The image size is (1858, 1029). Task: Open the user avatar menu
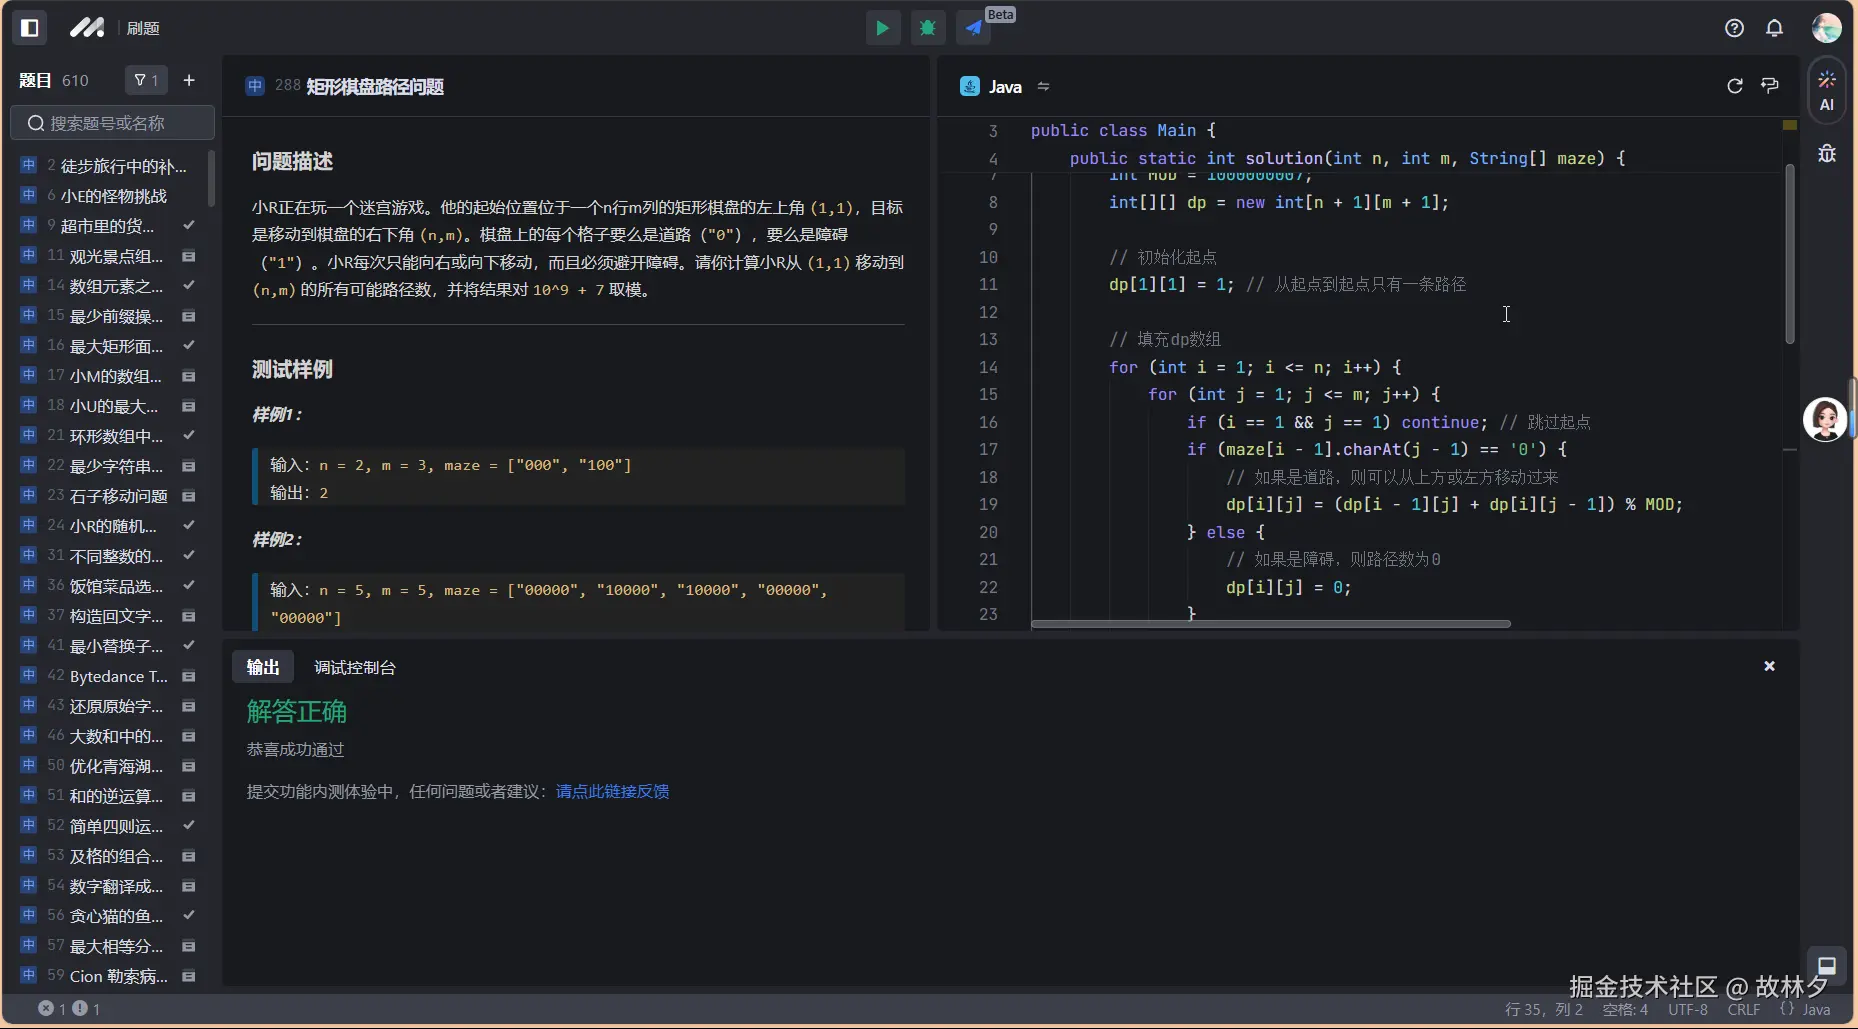coord(1826,28)
